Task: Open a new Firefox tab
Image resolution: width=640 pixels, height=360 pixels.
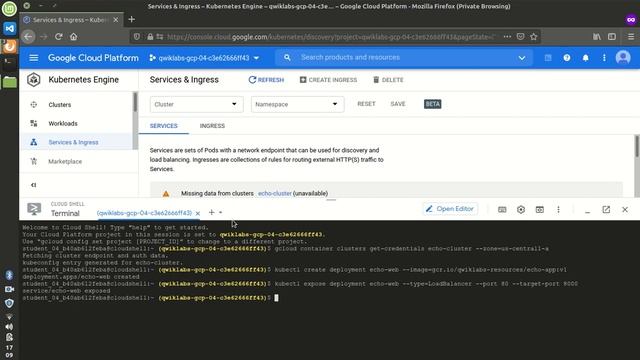Action: [131, 19]
